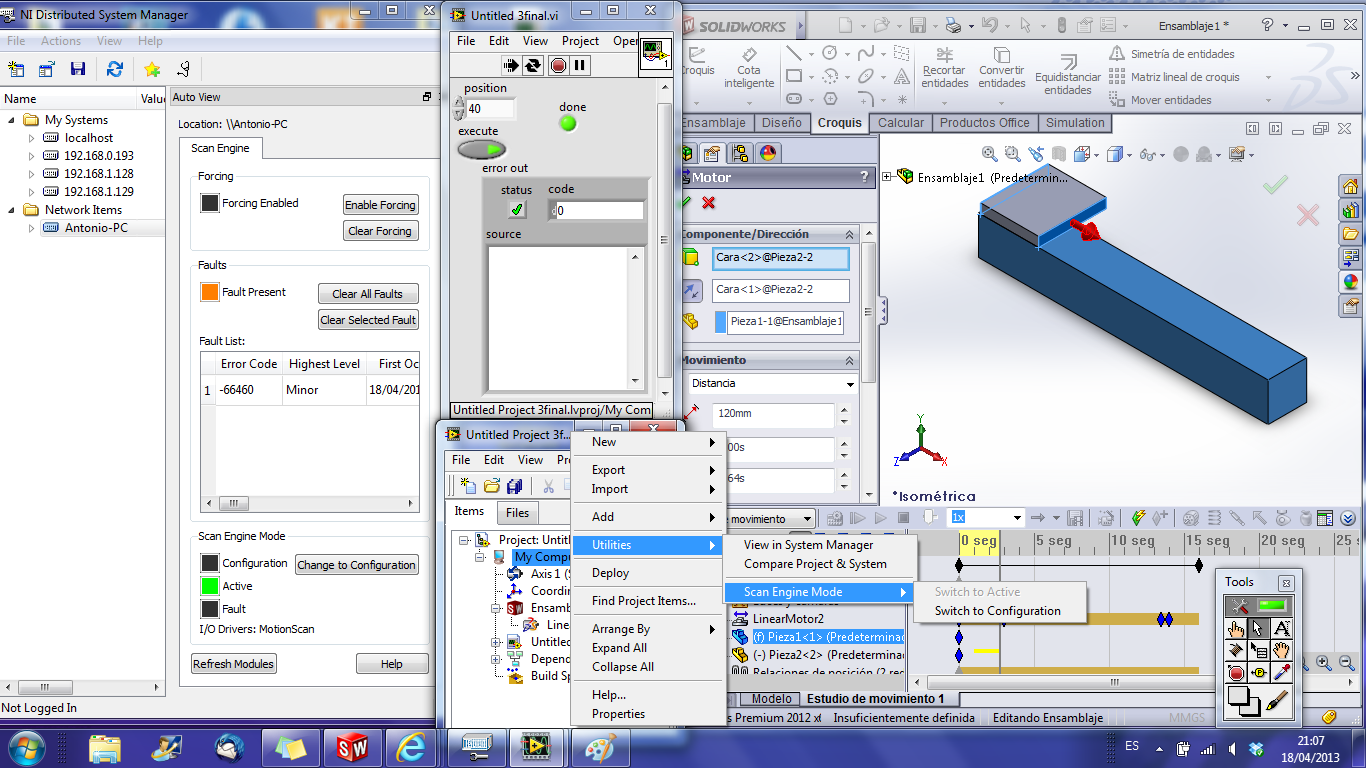
Task: Open the Modelo tab at bottom of SolidWorks
Action: pyautogui.click(x=771, y=699)
